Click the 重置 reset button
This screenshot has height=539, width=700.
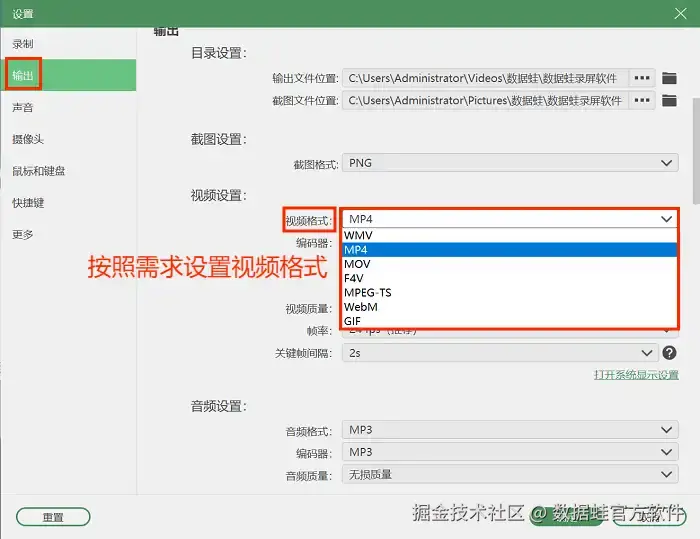tap(53, 517)
